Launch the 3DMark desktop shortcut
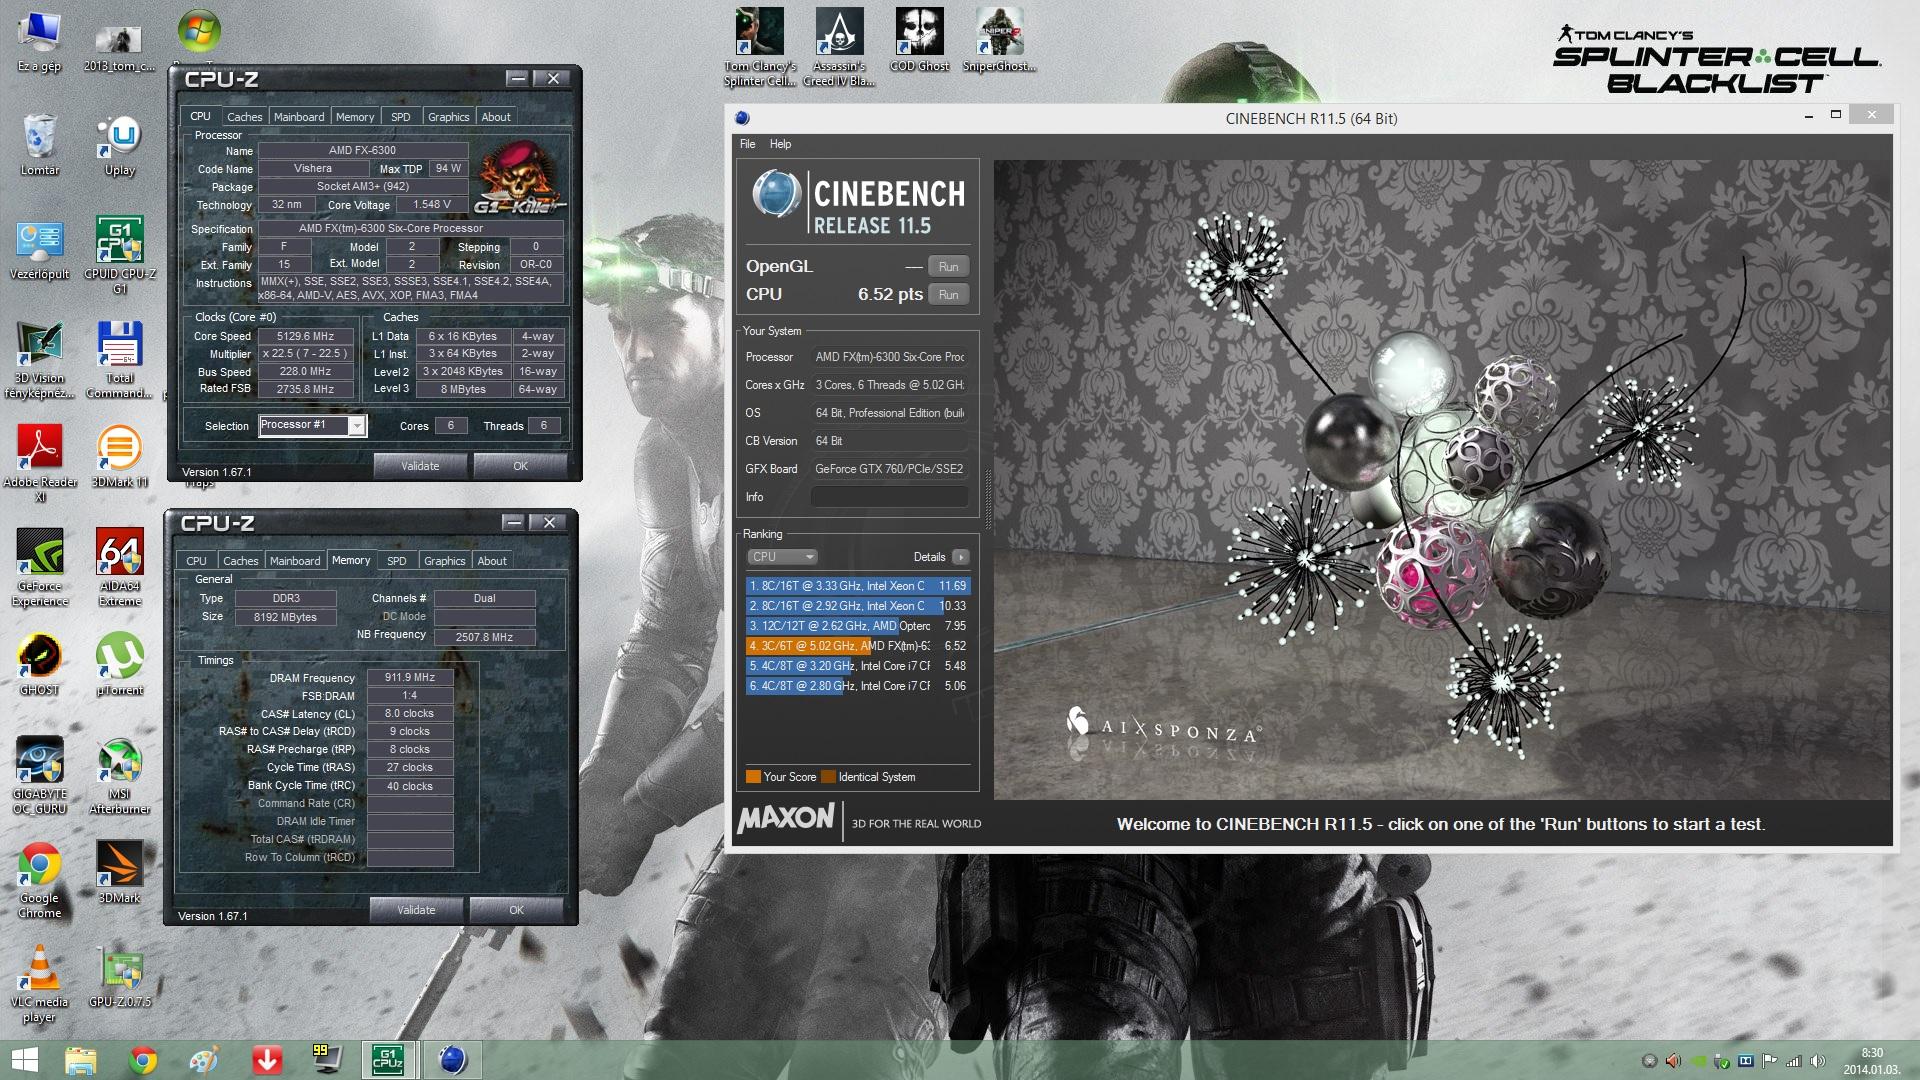 [x=120, y=872]
